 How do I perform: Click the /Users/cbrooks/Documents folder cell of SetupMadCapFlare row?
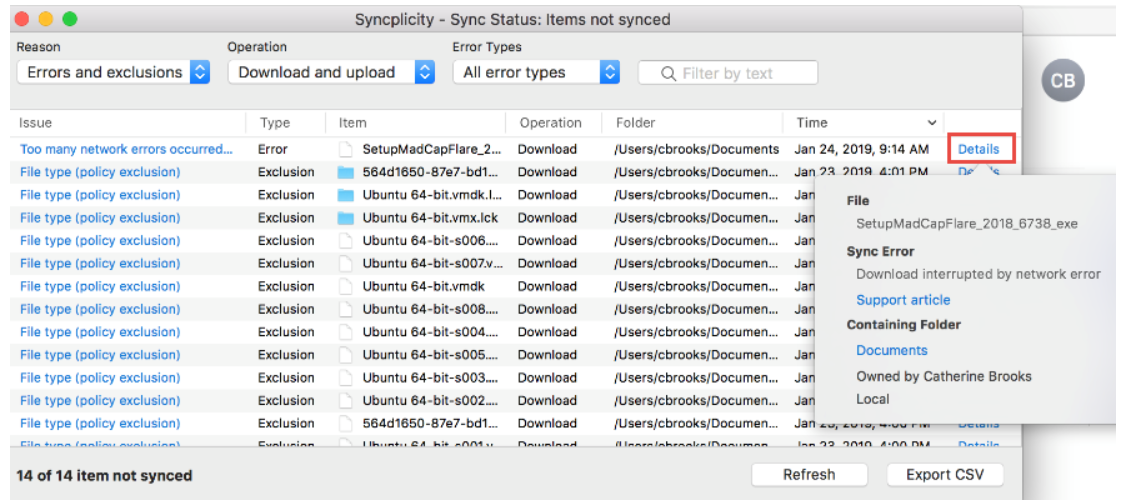point(696,149)
